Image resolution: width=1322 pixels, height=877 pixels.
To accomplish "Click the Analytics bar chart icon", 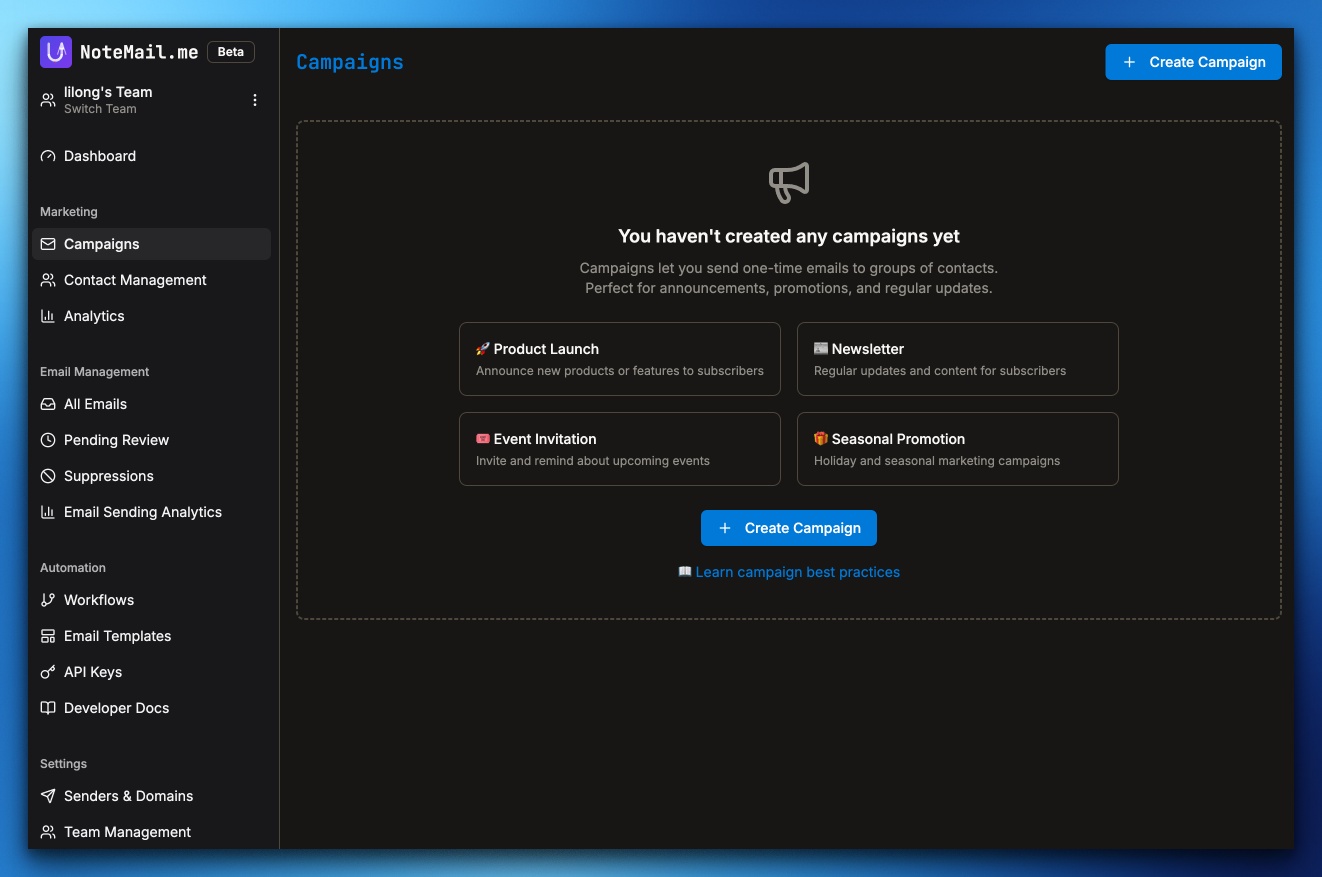I will [48, 316].
